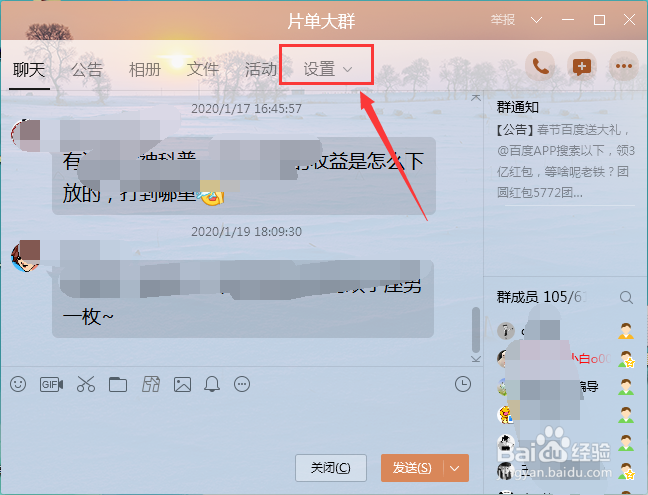Click the orange group owner badge icon
Image resolution: width=648 pixels, height=495 pixels.
626,331
